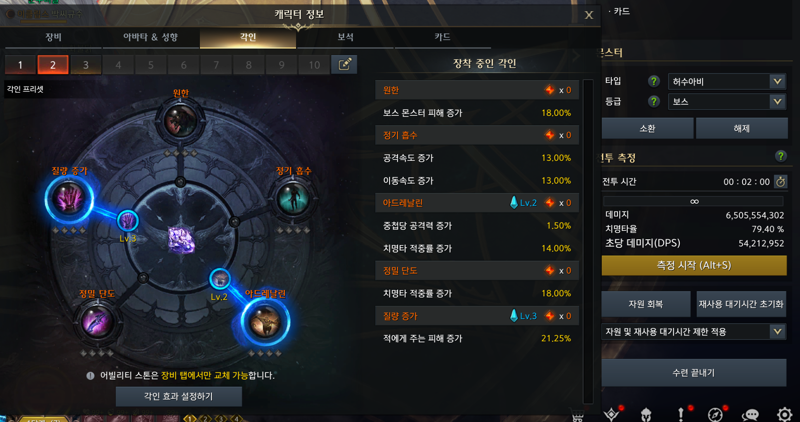Screen dimensions: 800x422
Task: Open the settings gear icon
Action: 784,414
